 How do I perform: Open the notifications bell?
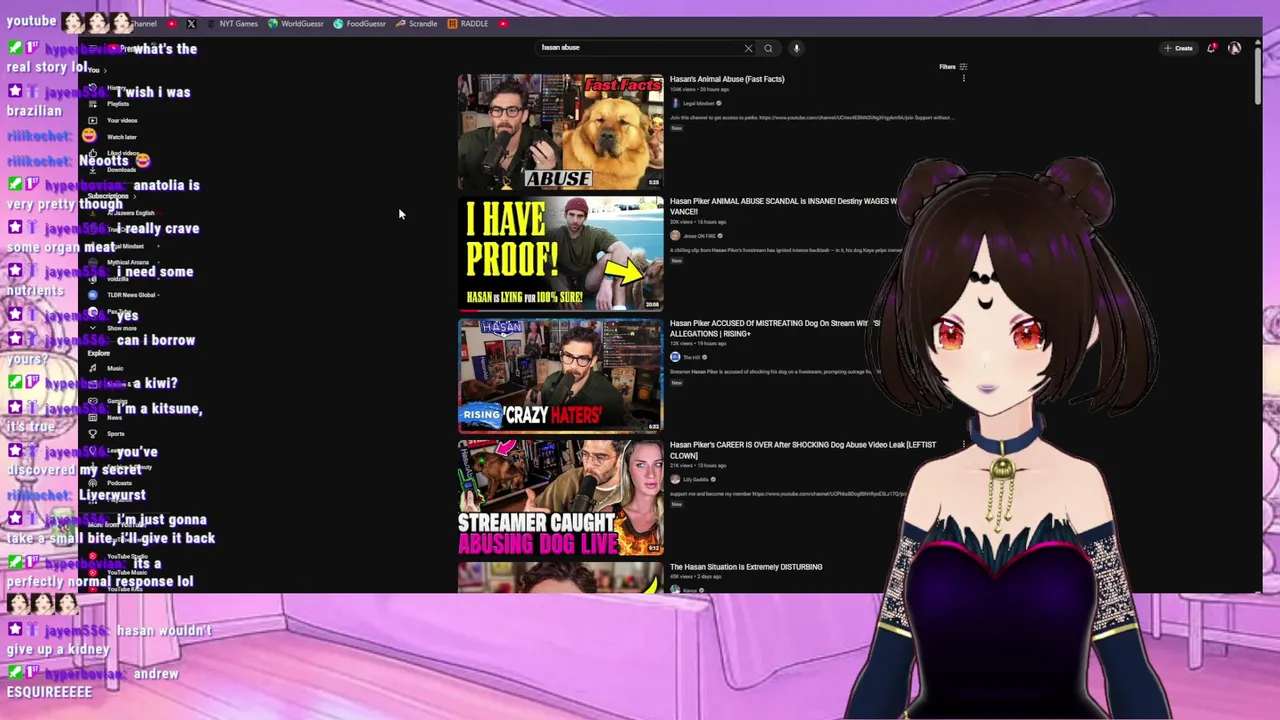[x=1212, y=48]
